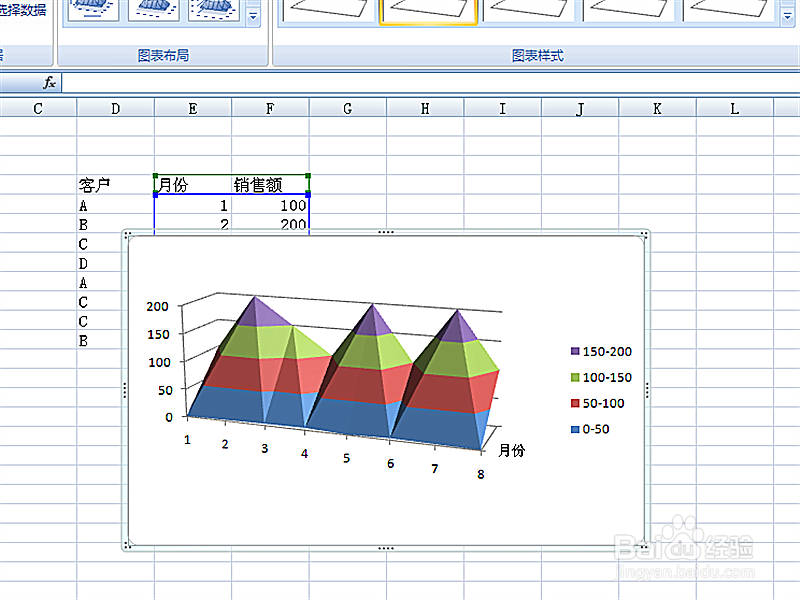Select column F header

click(x=270, y=109)
